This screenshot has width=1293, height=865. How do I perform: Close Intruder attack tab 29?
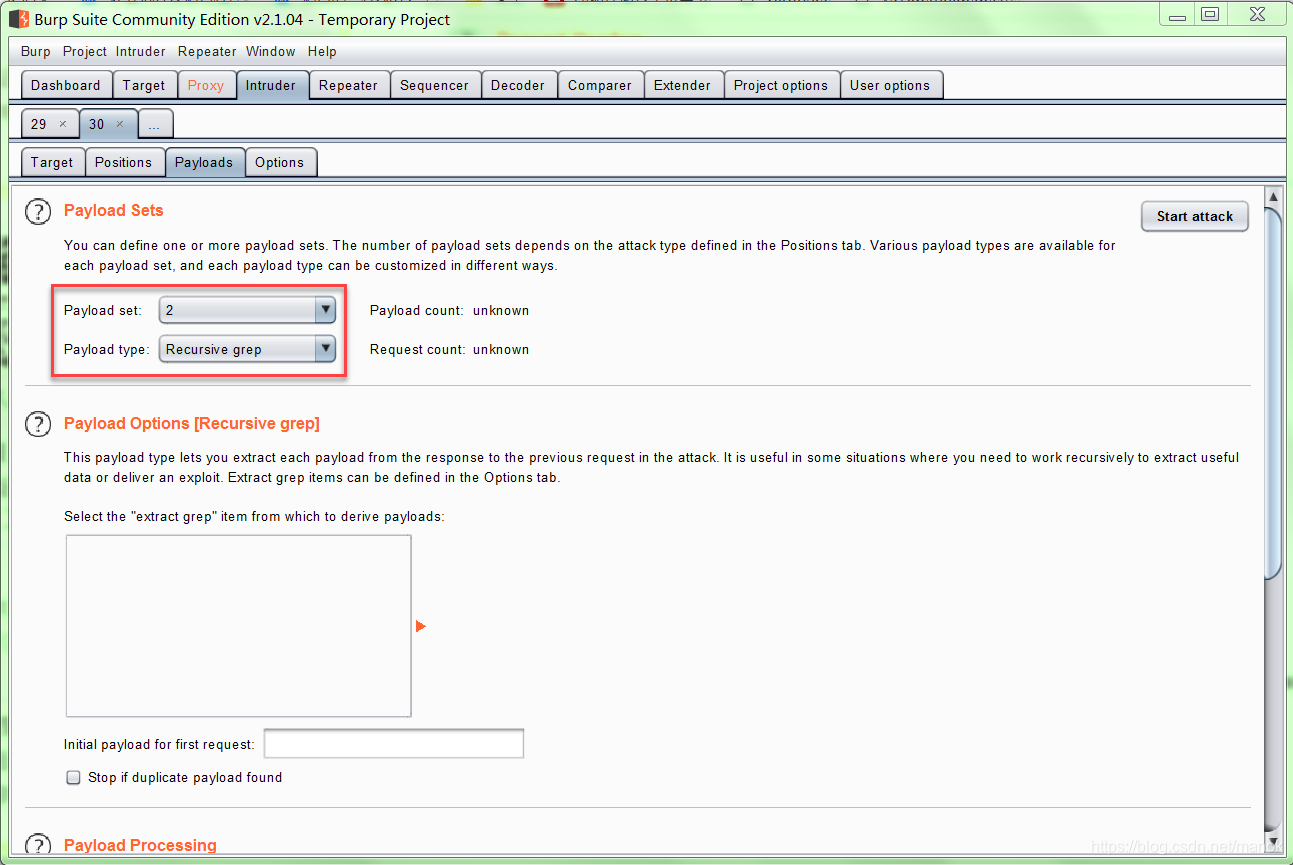(x=62, y=124)
